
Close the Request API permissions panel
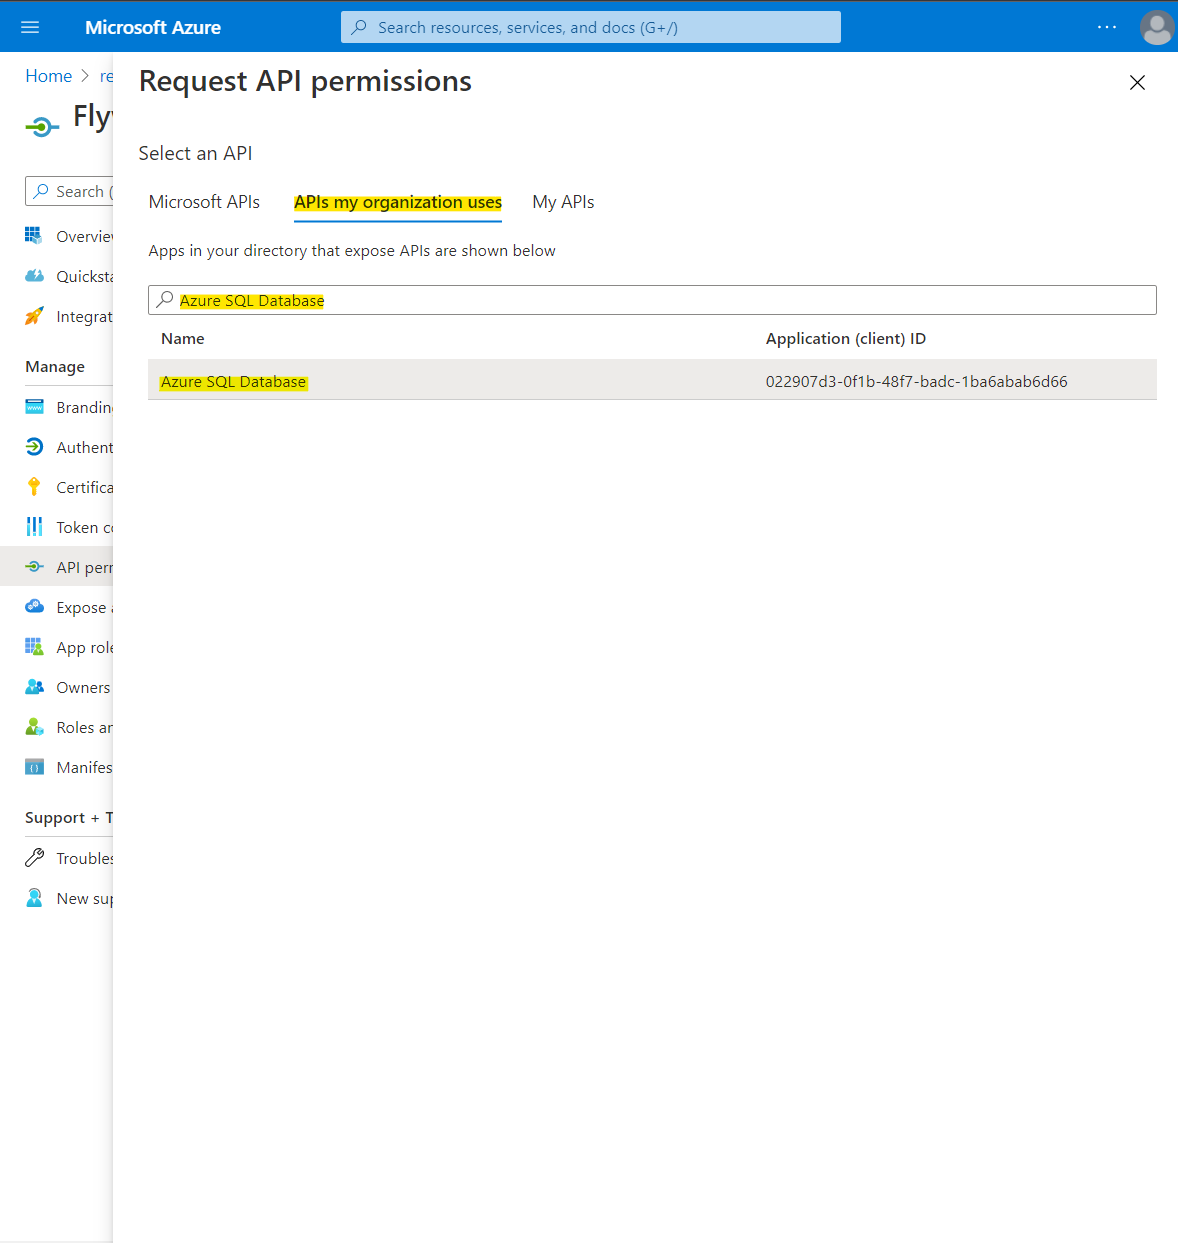click(1137, 83)
